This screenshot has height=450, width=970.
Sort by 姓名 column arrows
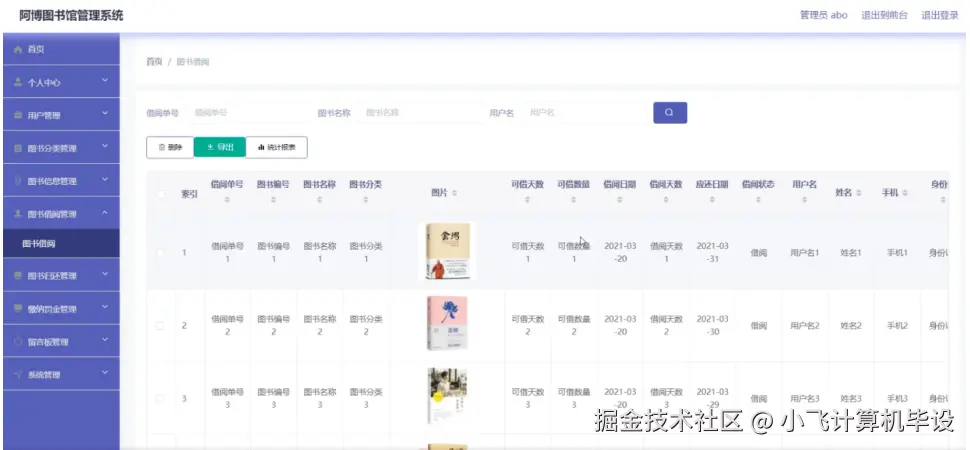(859, 193)
